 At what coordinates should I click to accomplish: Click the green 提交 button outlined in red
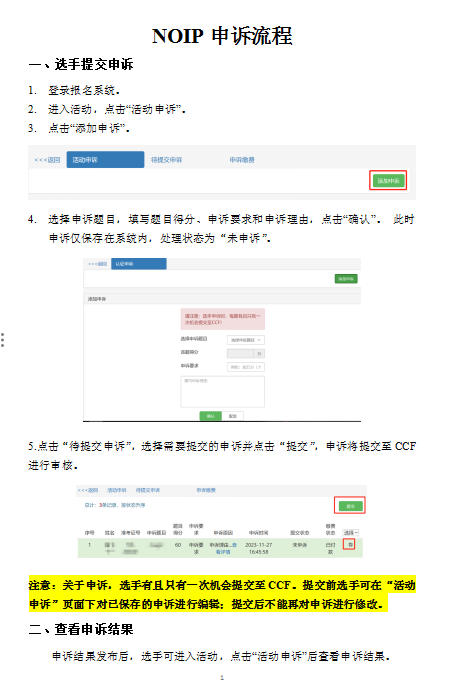[x=350, y=506]
